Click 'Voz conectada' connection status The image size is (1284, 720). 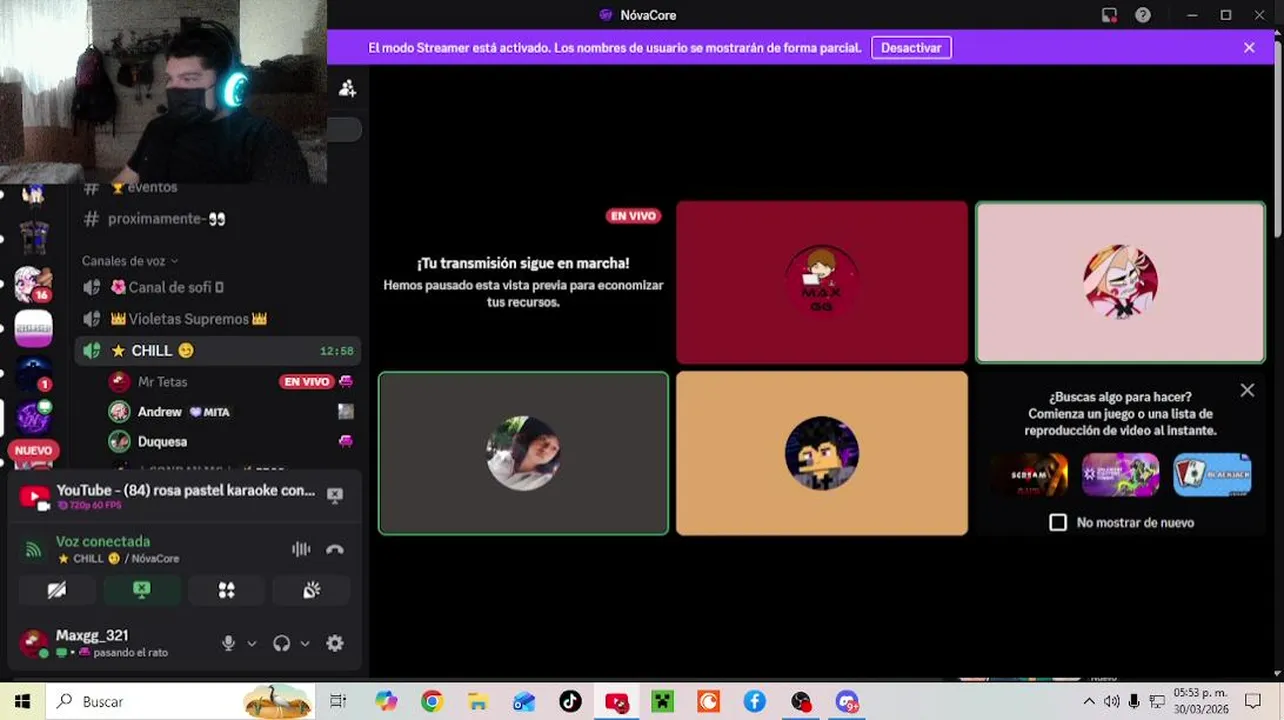click(103, 541)
